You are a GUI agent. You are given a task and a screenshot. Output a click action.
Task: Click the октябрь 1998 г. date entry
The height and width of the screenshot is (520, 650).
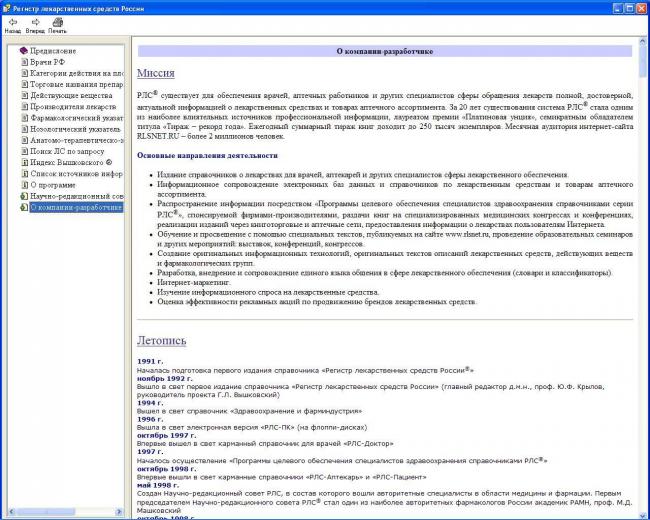click(x=167, y=469)
